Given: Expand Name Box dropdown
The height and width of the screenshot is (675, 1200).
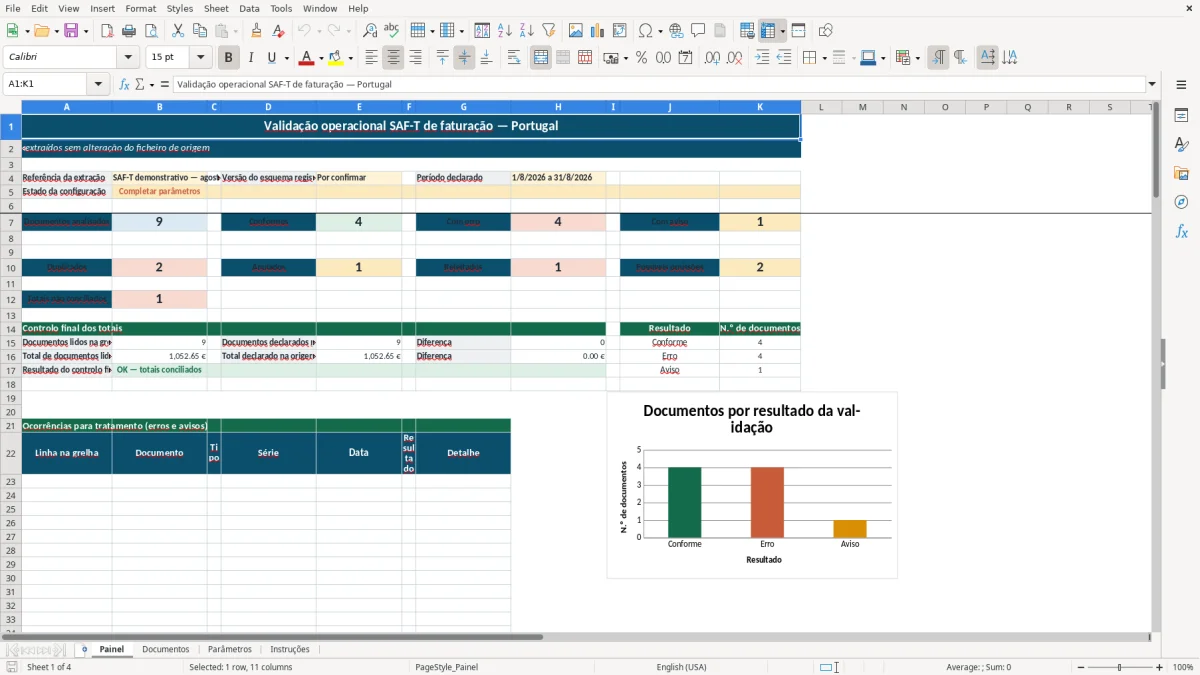Looking at the screenshot, I should pos(99,84).
